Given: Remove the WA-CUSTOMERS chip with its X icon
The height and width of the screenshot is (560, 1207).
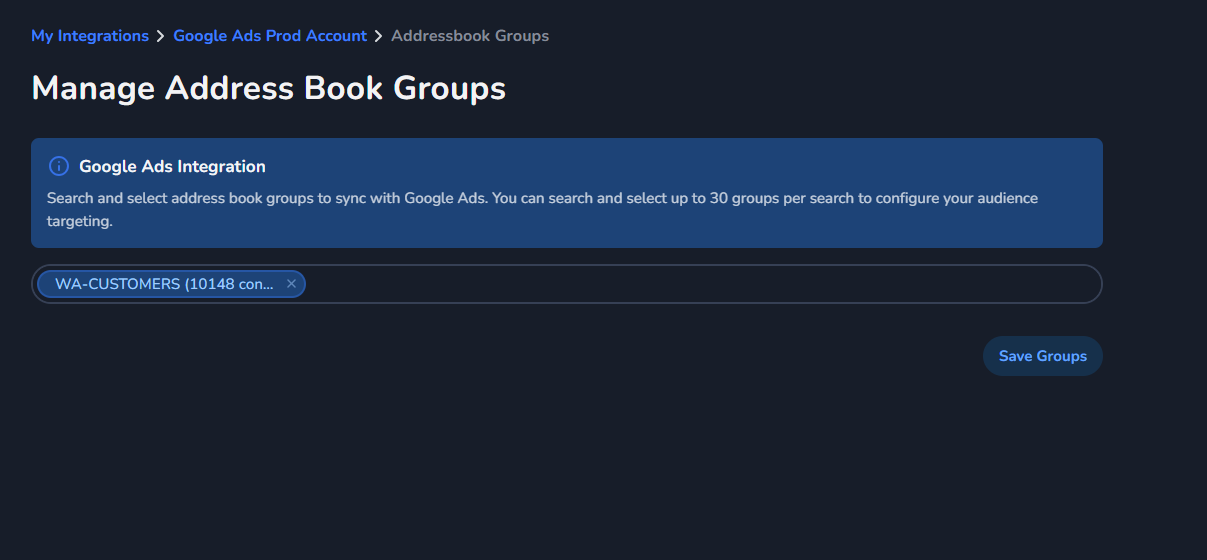Looking at the screenshot, I should 291,284.
